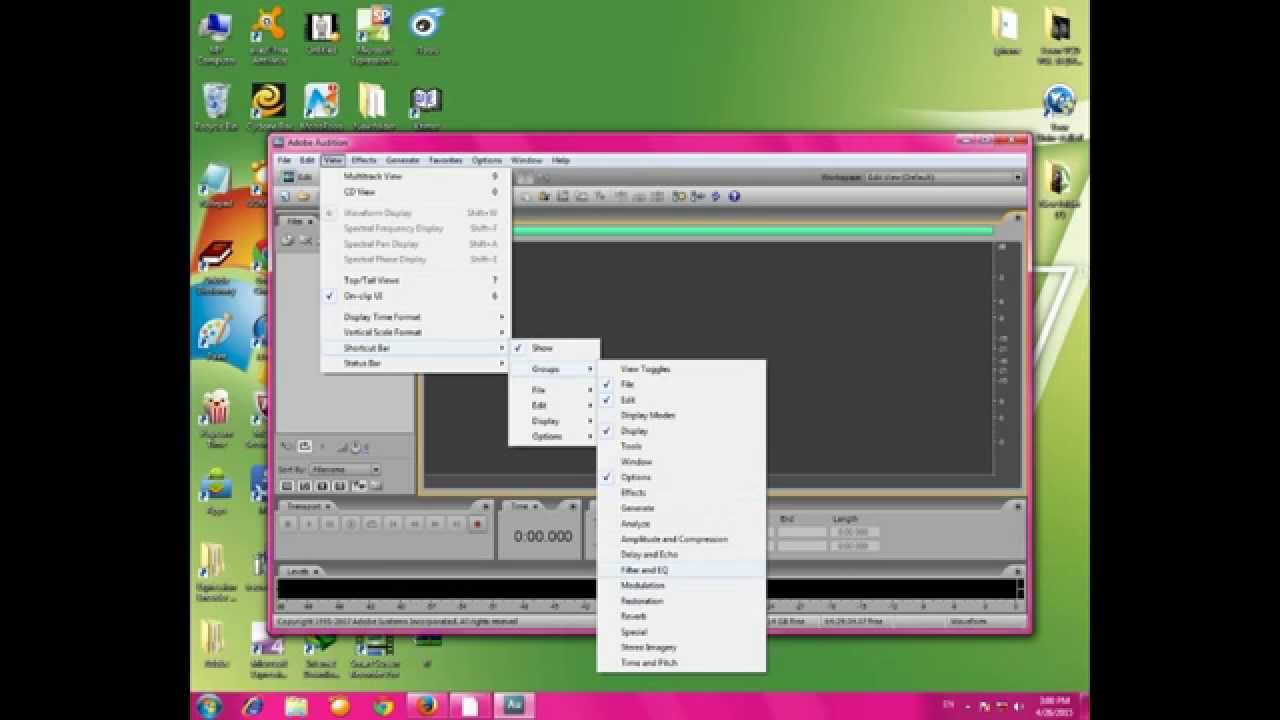Click the new file icon in the shortcut bar
Image resolution: width=1280 pixels, height=720 pixels.
tap(285, 196)
